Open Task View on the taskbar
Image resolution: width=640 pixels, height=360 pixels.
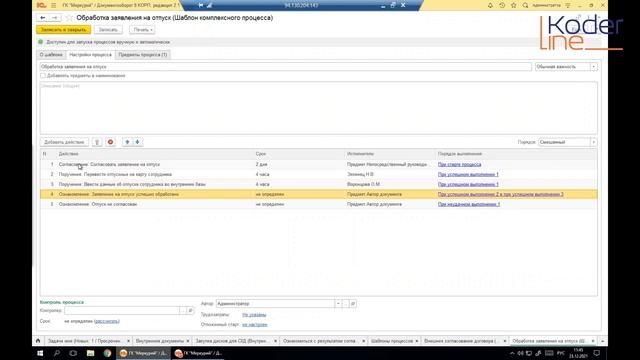coord(73,353)
